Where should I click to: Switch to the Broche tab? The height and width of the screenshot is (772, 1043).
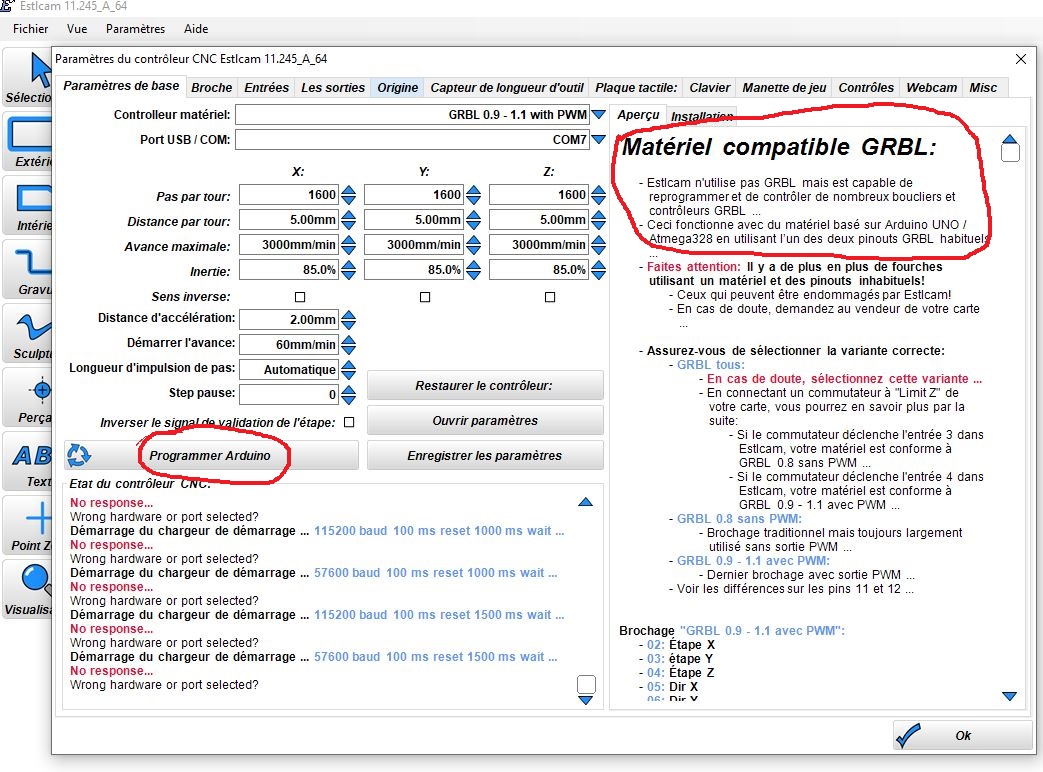(212, 87)
